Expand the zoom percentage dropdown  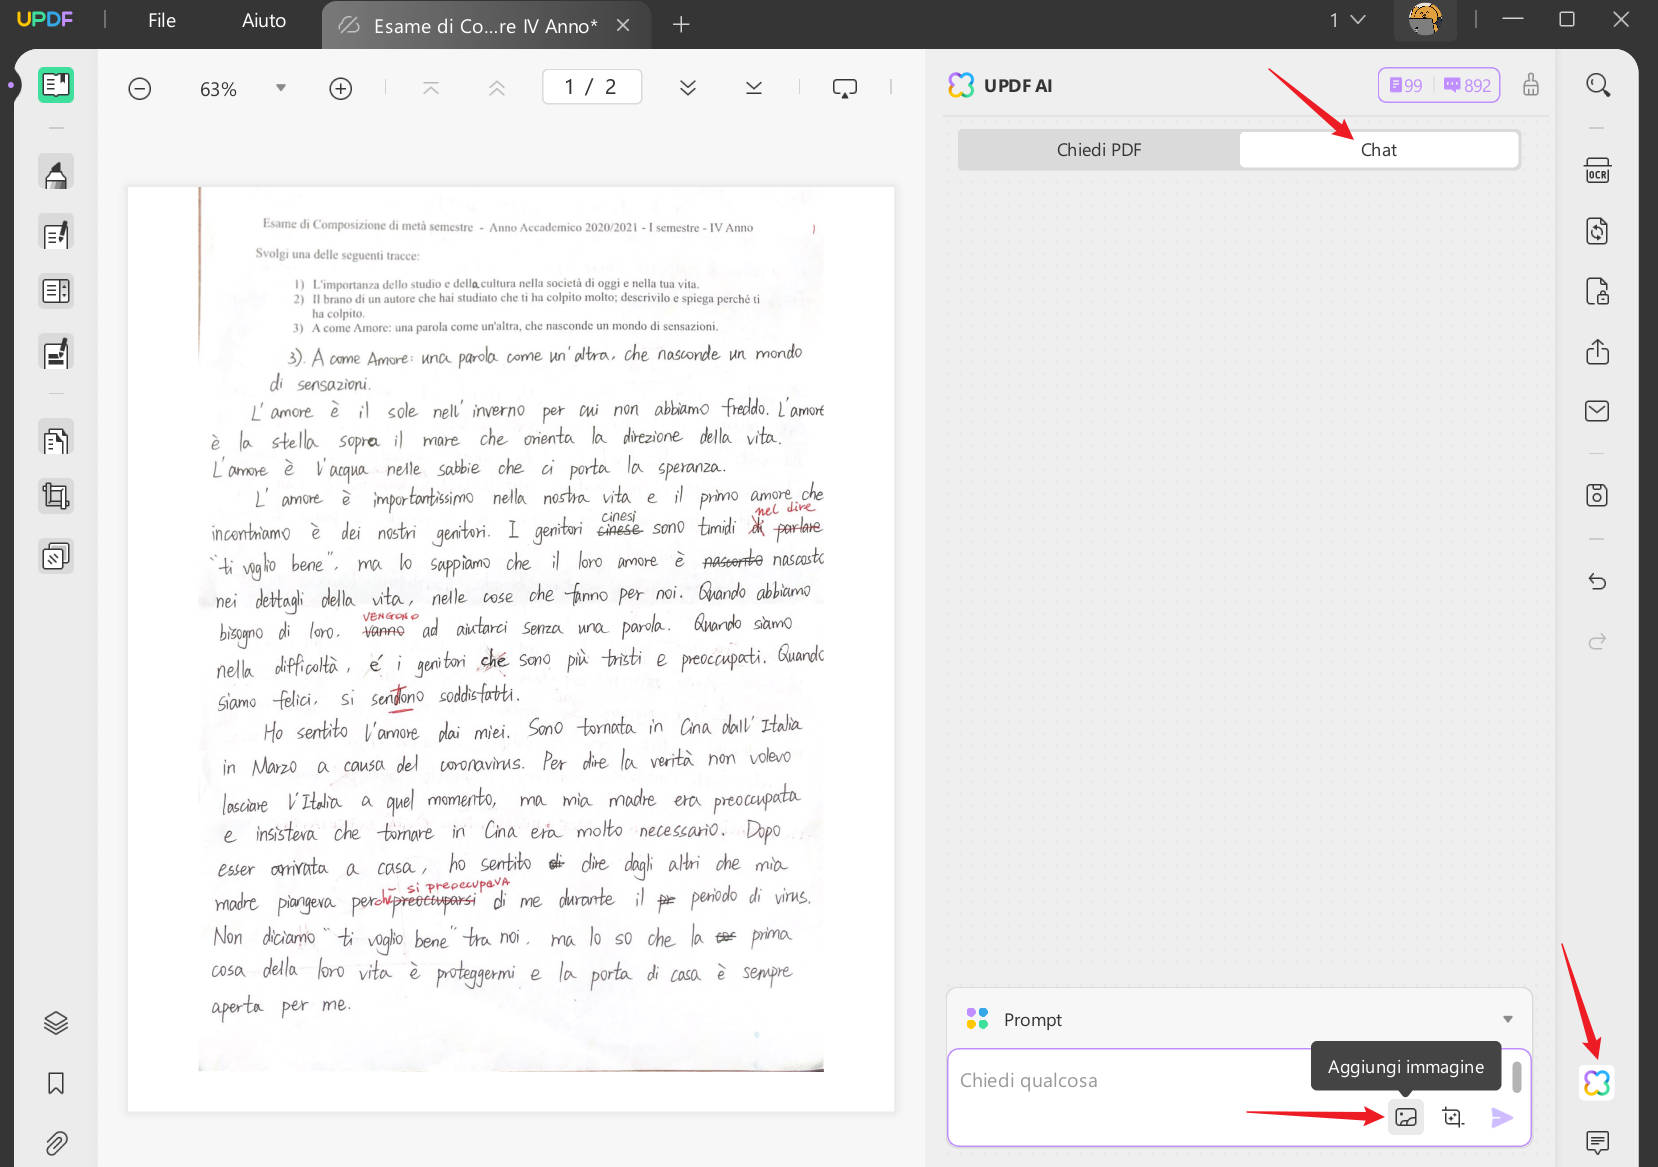point(281,88)
